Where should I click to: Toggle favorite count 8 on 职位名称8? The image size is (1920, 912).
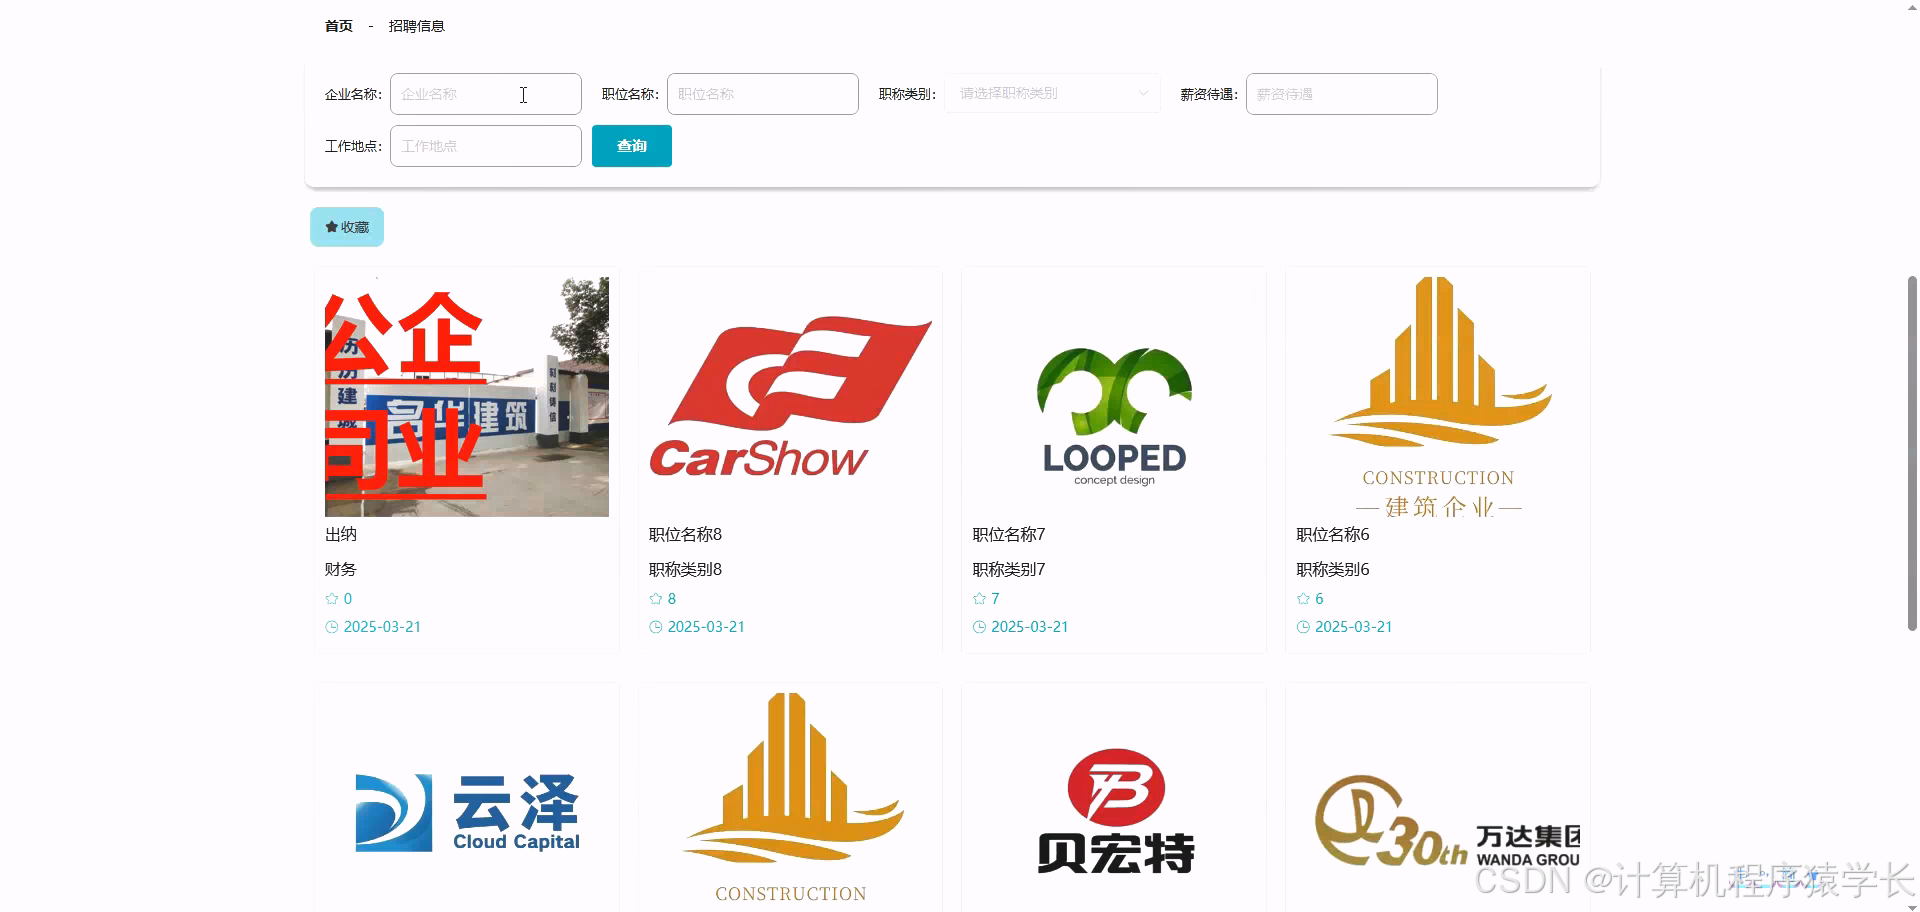[x=671, y=598]
